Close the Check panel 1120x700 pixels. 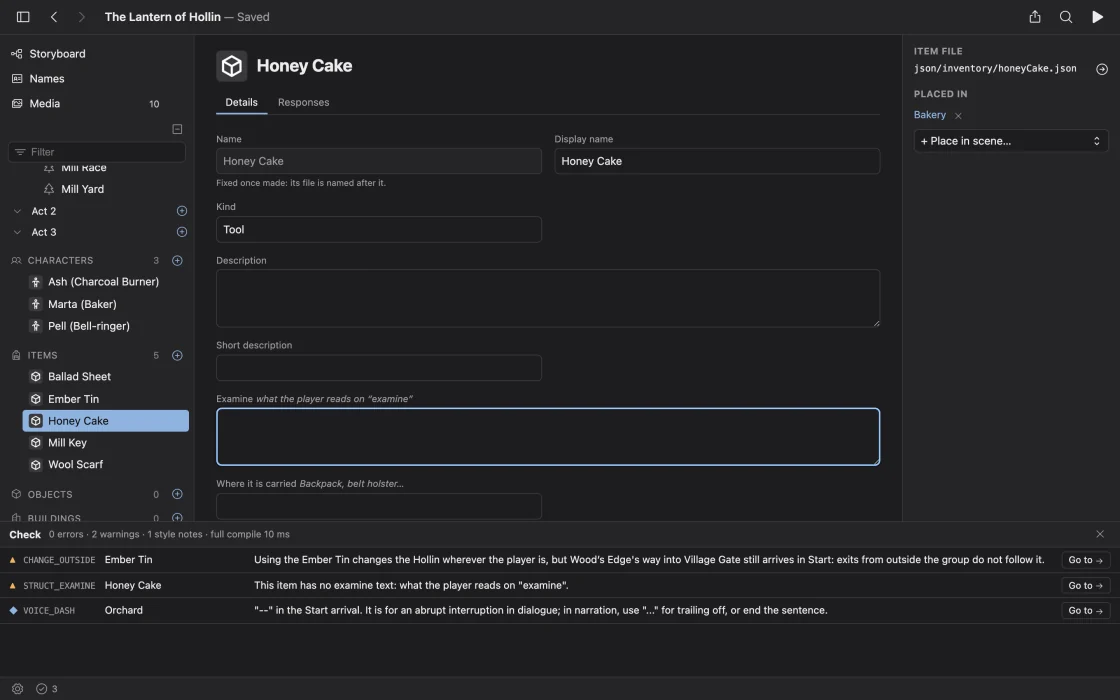point(1100,534)
